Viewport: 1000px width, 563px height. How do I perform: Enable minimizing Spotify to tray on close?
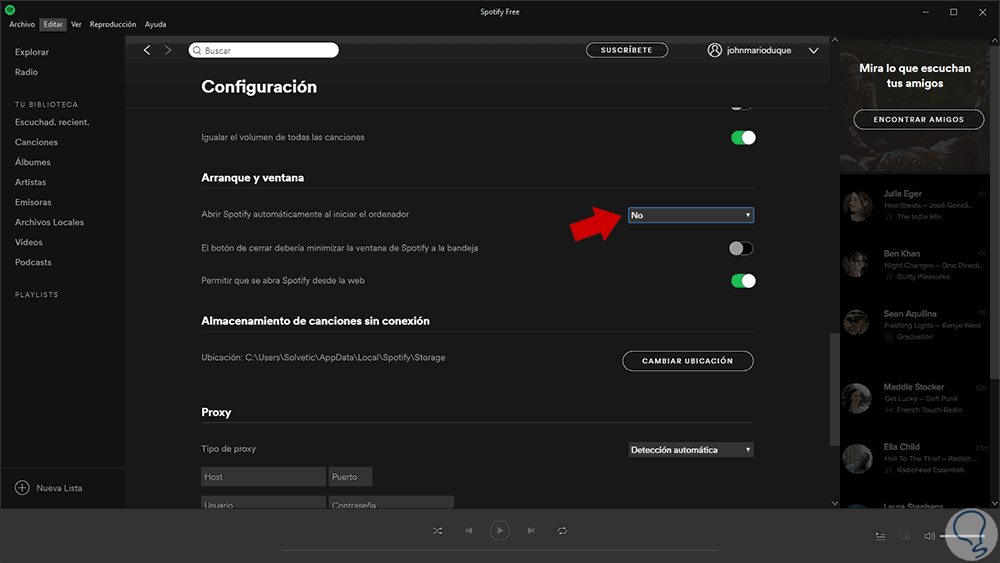741,248
